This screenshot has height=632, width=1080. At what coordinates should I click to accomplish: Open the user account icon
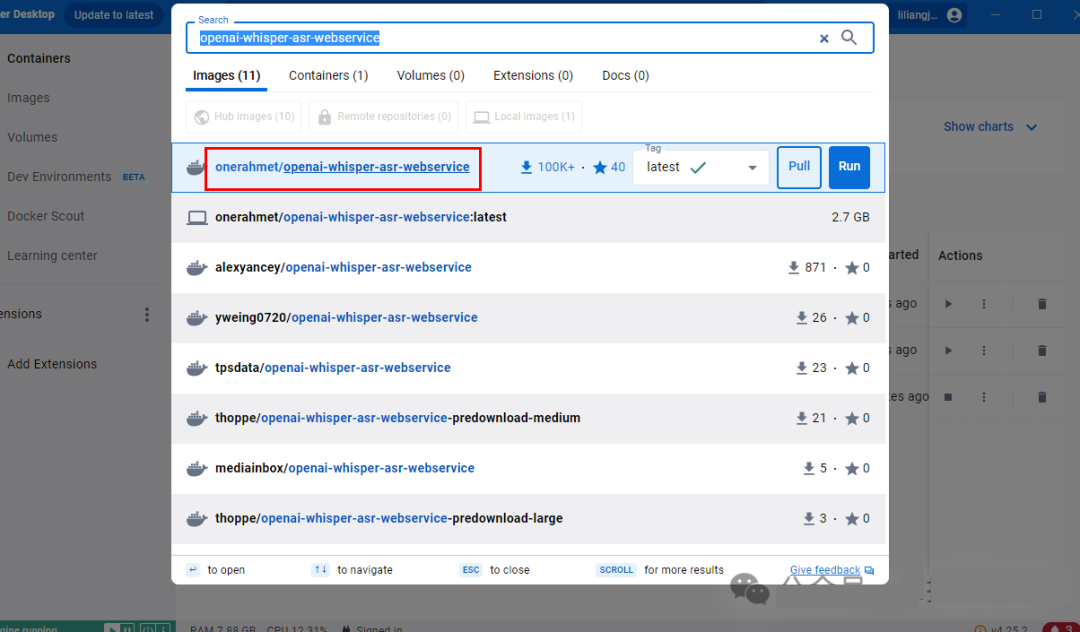point(954,15)
